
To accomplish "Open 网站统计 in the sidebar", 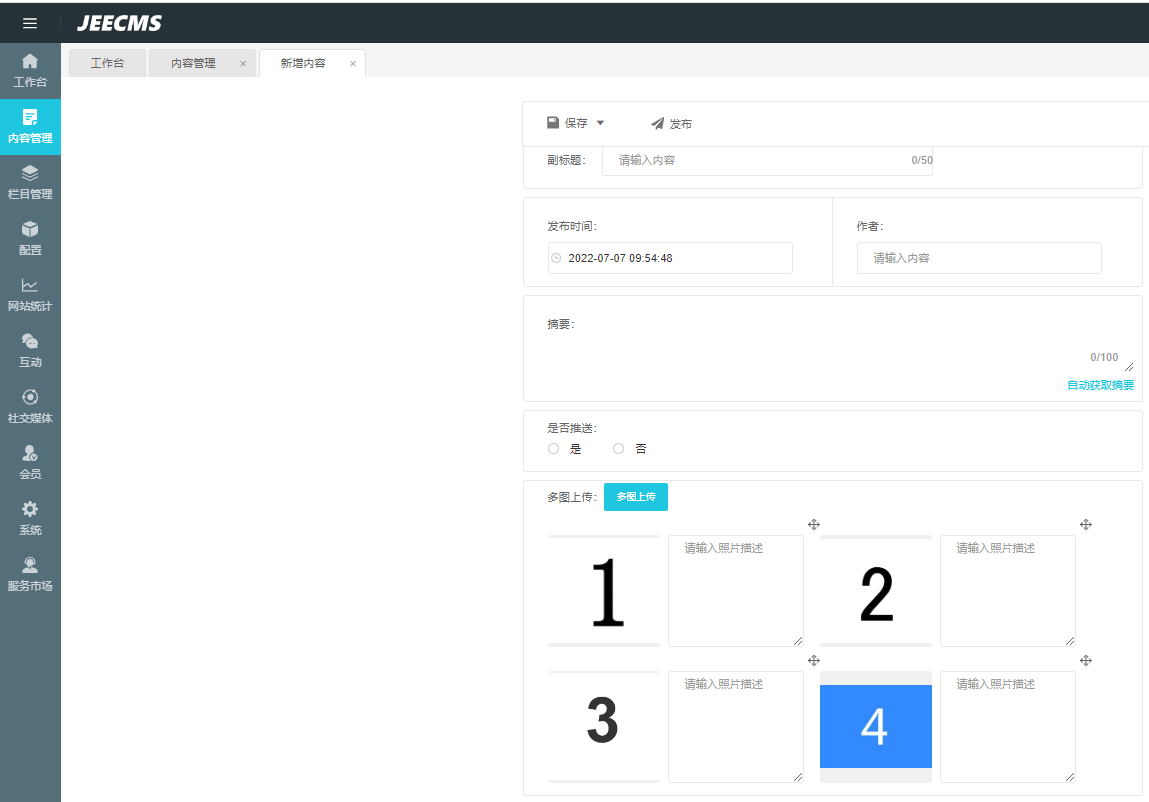I will coord(30,295).
